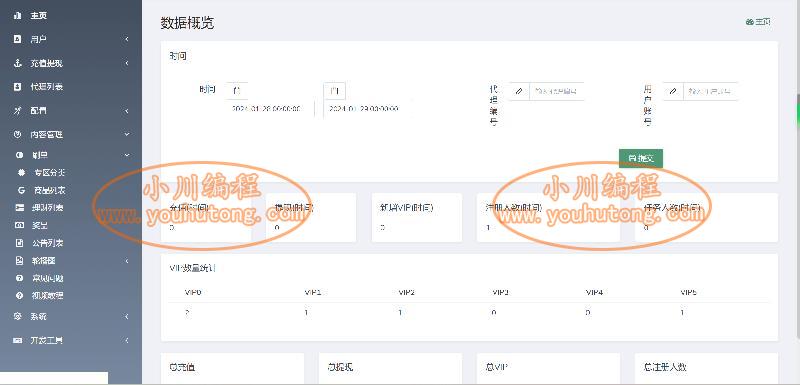Click the VIP0 column header
800x385 pixels.
(193, 293)
